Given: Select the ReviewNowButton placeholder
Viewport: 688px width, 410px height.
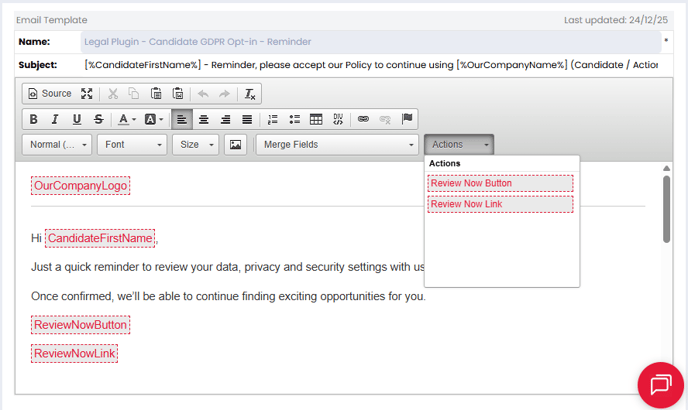Looking at the screenshot, I should tap(80, 325).
